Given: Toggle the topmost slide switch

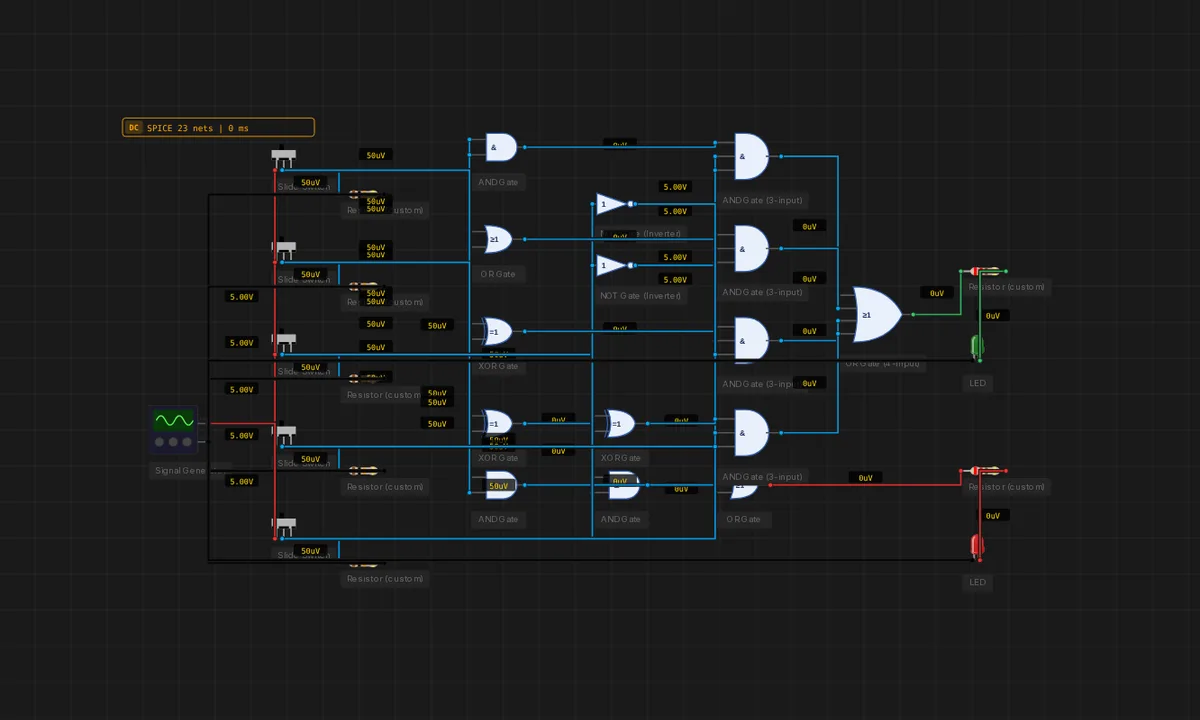Looking at the screenshot, I should coord(284,157).
